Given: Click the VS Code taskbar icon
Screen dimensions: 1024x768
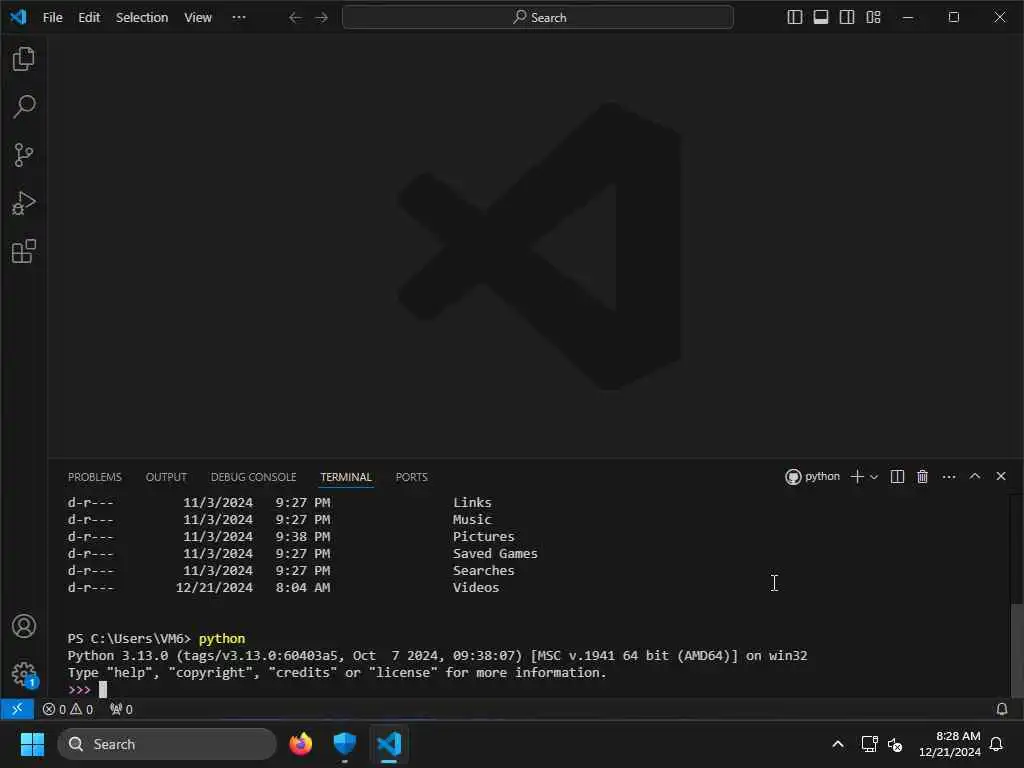Looking at the screenshot, I should click(x=389, y=744).
